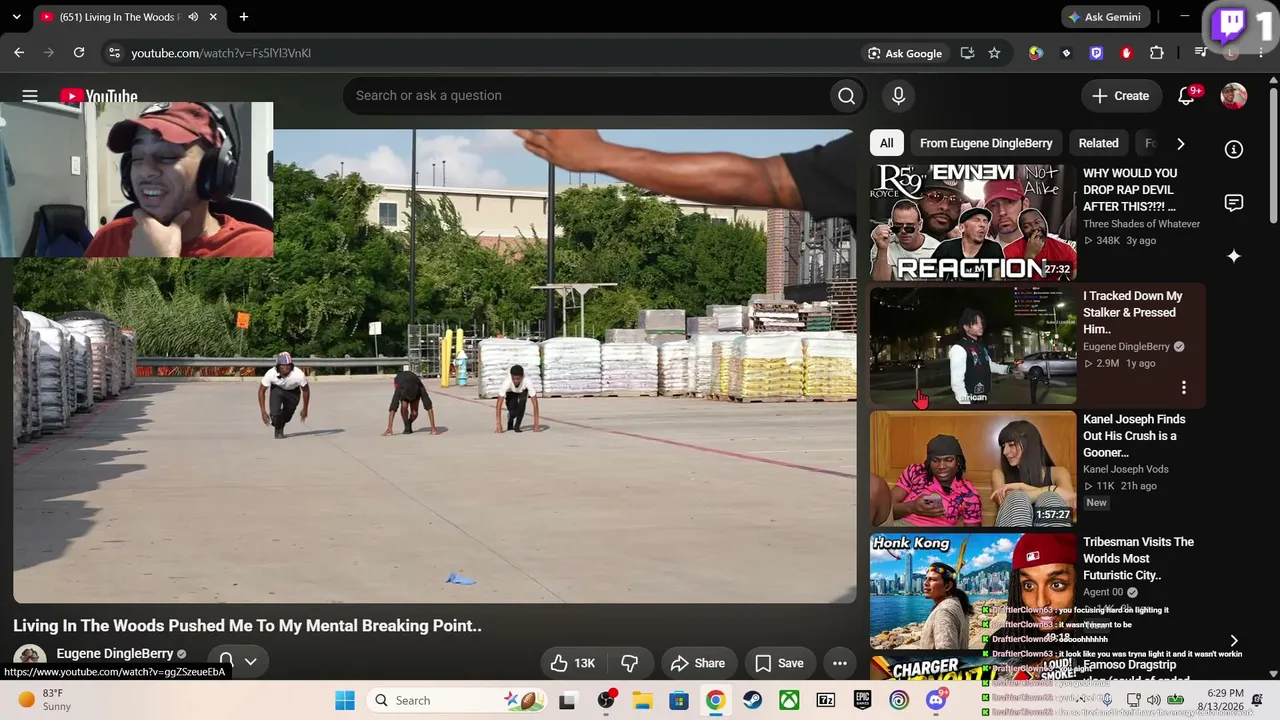Open the tab search dropdown arrow
This screenshot has width=1280, height=720.
click(16, 17)
